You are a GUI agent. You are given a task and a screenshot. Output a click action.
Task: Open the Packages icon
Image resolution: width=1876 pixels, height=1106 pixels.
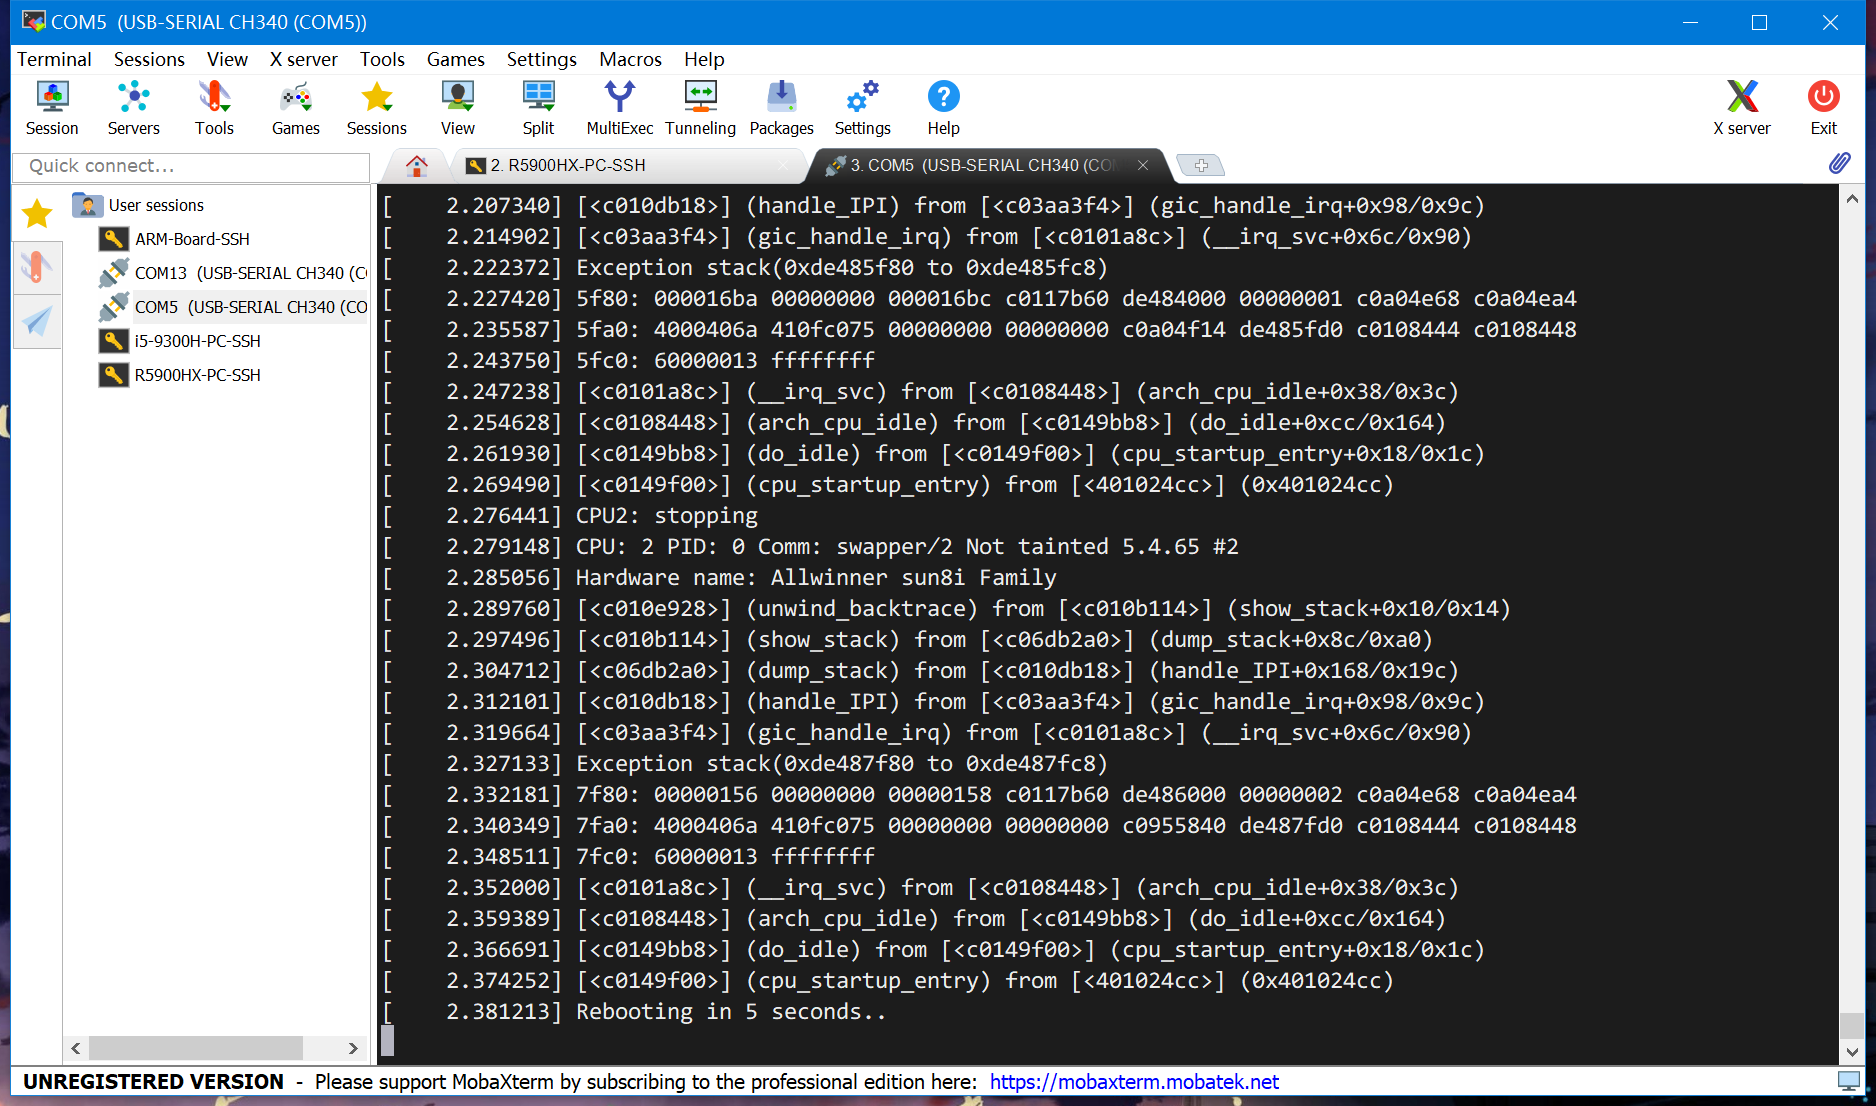point(781,108)
